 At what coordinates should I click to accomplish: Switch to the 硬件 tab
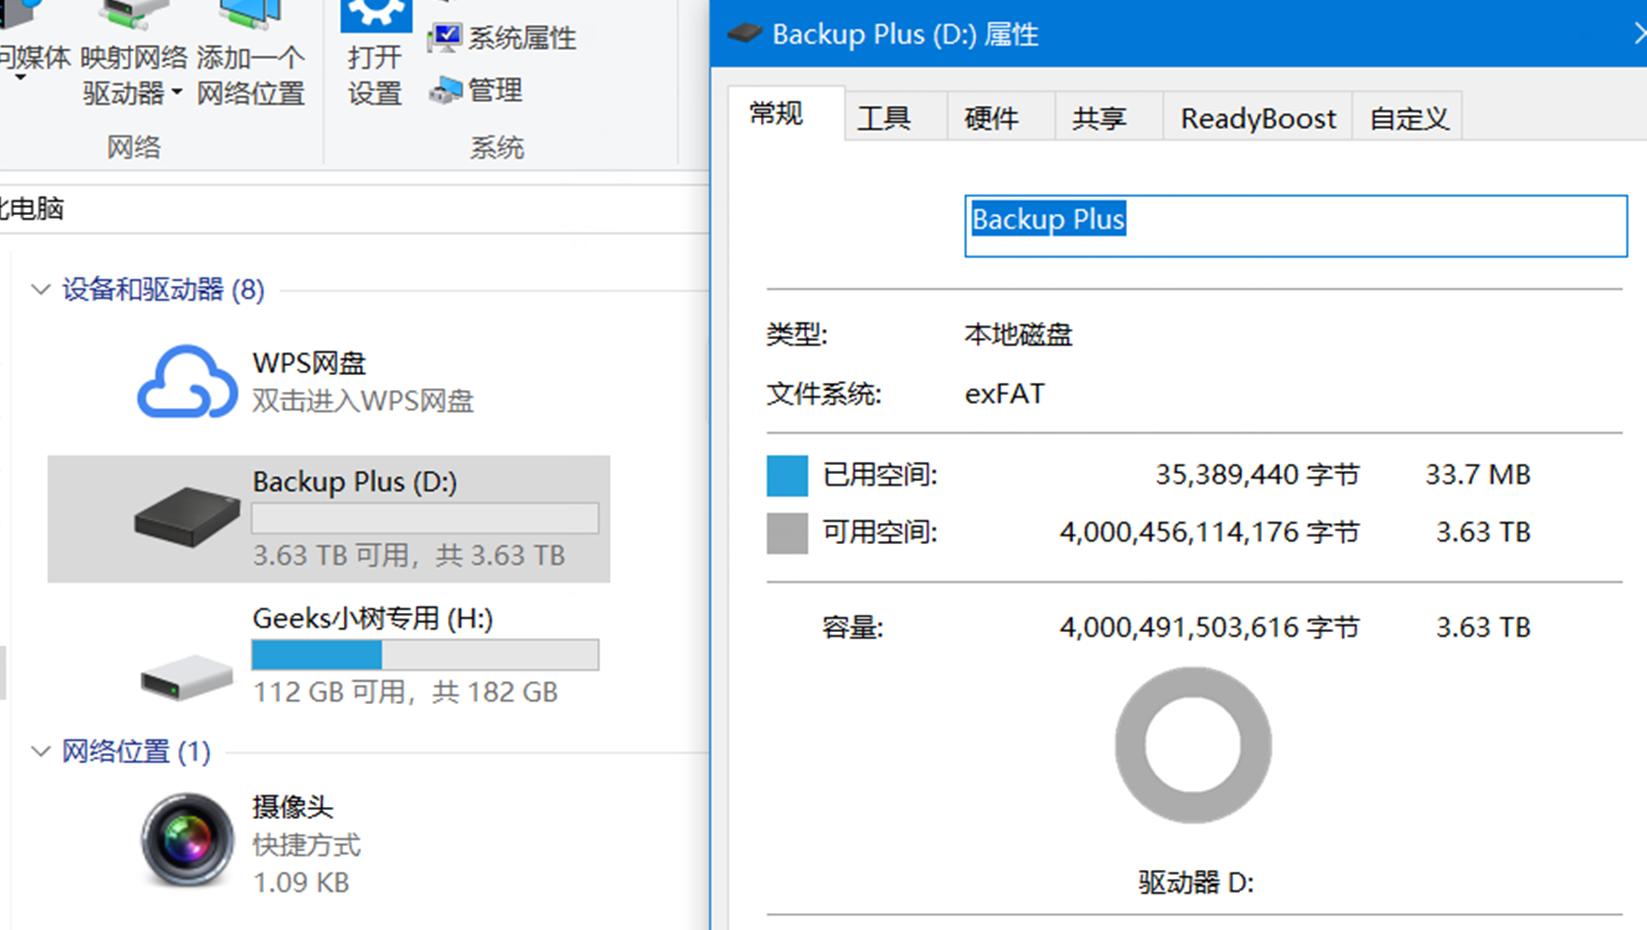click(x=992, y=116)
